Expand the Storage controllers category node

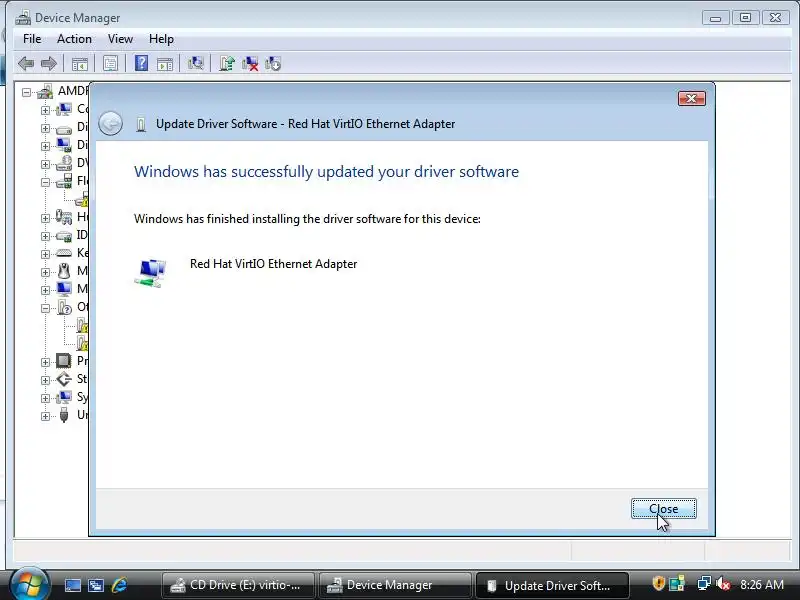pyautogui.click(x=45, y=380)
